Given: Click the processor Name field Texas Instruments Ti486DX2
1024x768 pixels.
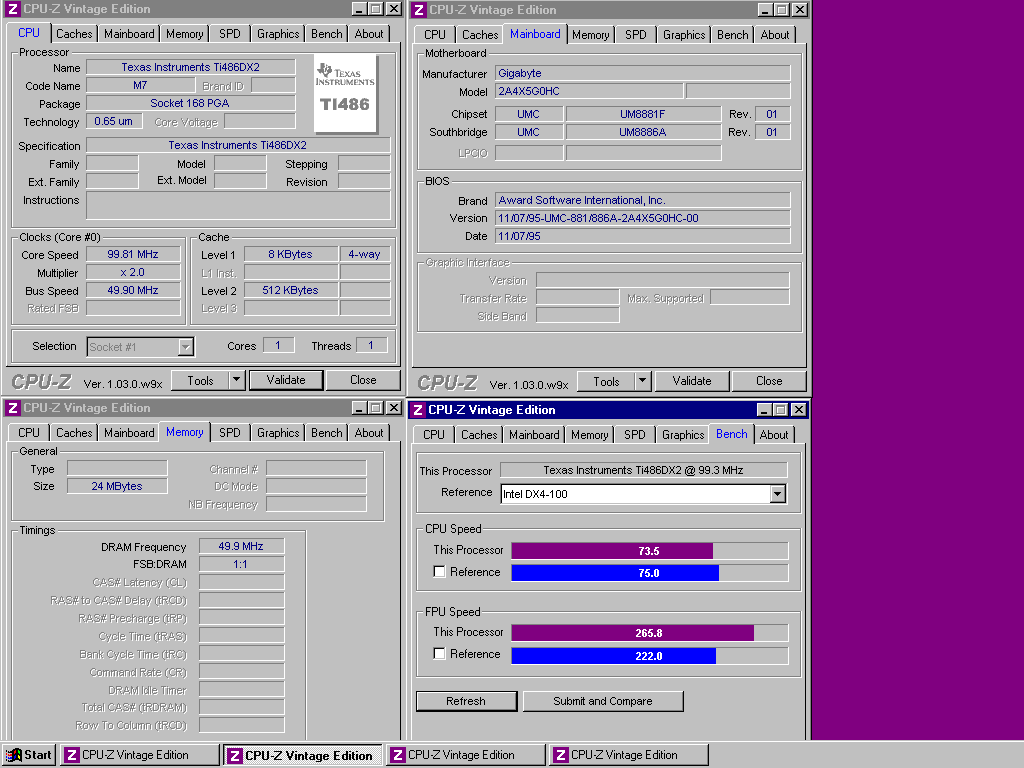Looking at the screenshot, I should tap(191, 67).
